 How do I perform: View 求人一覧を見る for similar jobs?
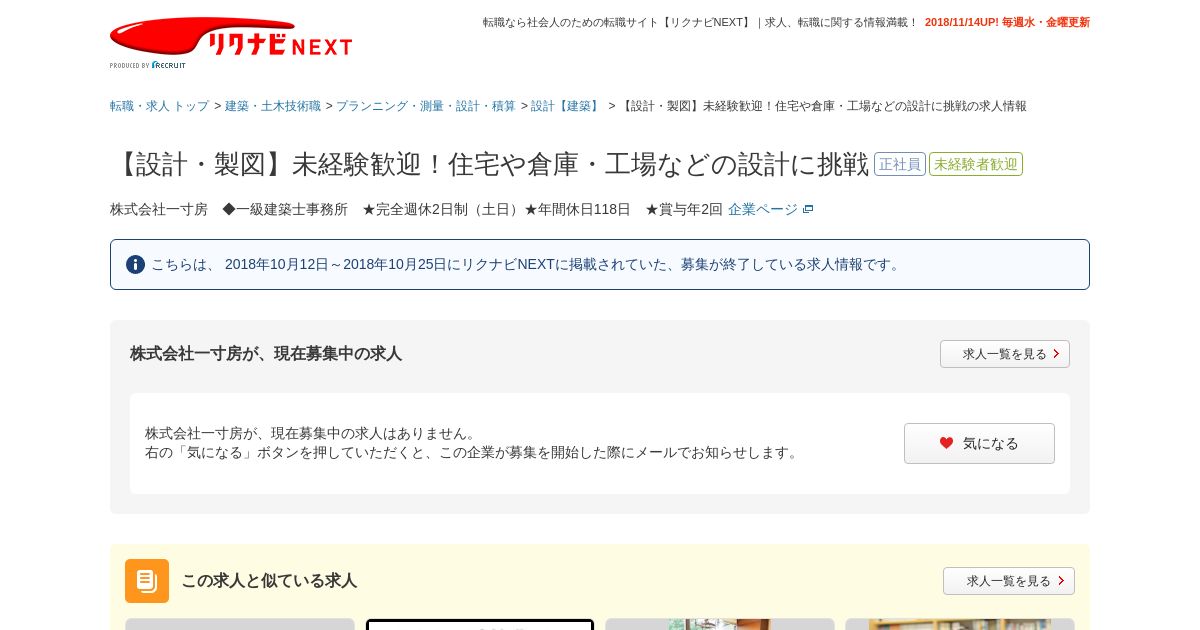point(1009,581)
